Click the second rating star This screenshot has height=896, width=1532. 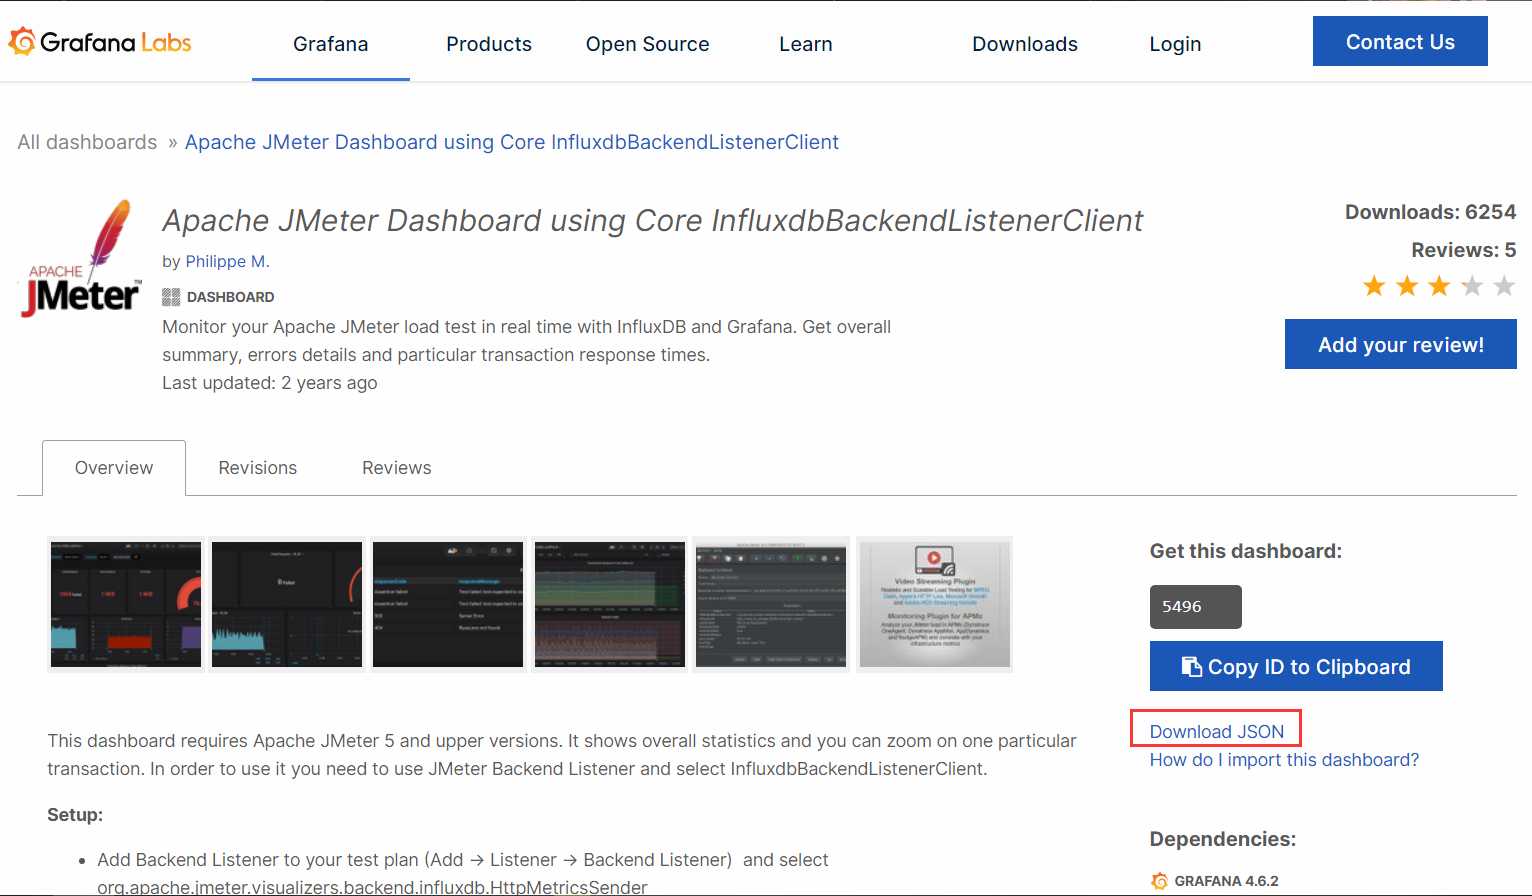click(x=1407, y=286)
